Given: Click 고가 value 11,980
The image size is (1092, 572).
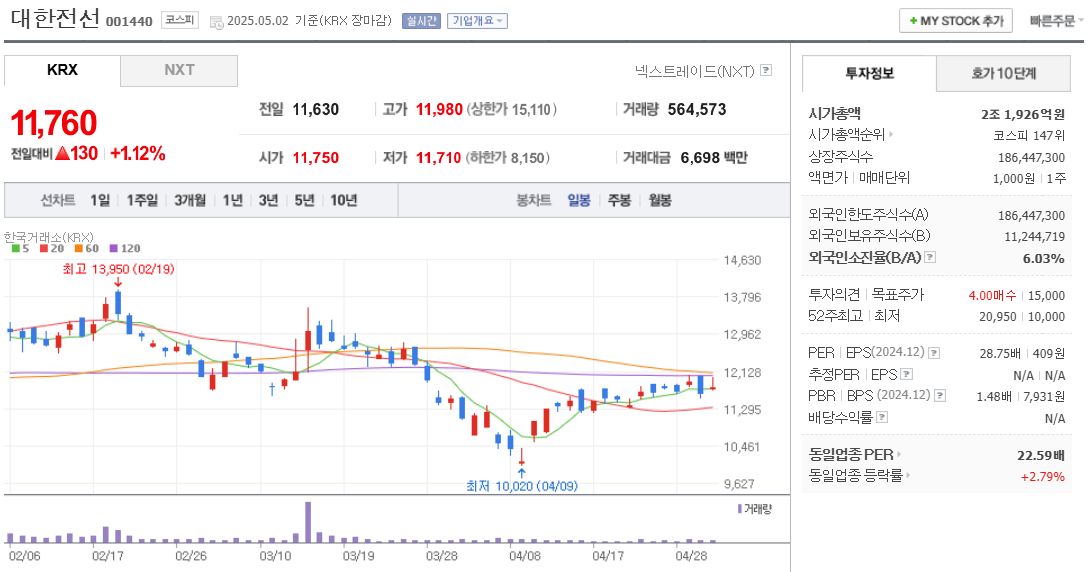Looking at the screenshot, I should 439,109.
